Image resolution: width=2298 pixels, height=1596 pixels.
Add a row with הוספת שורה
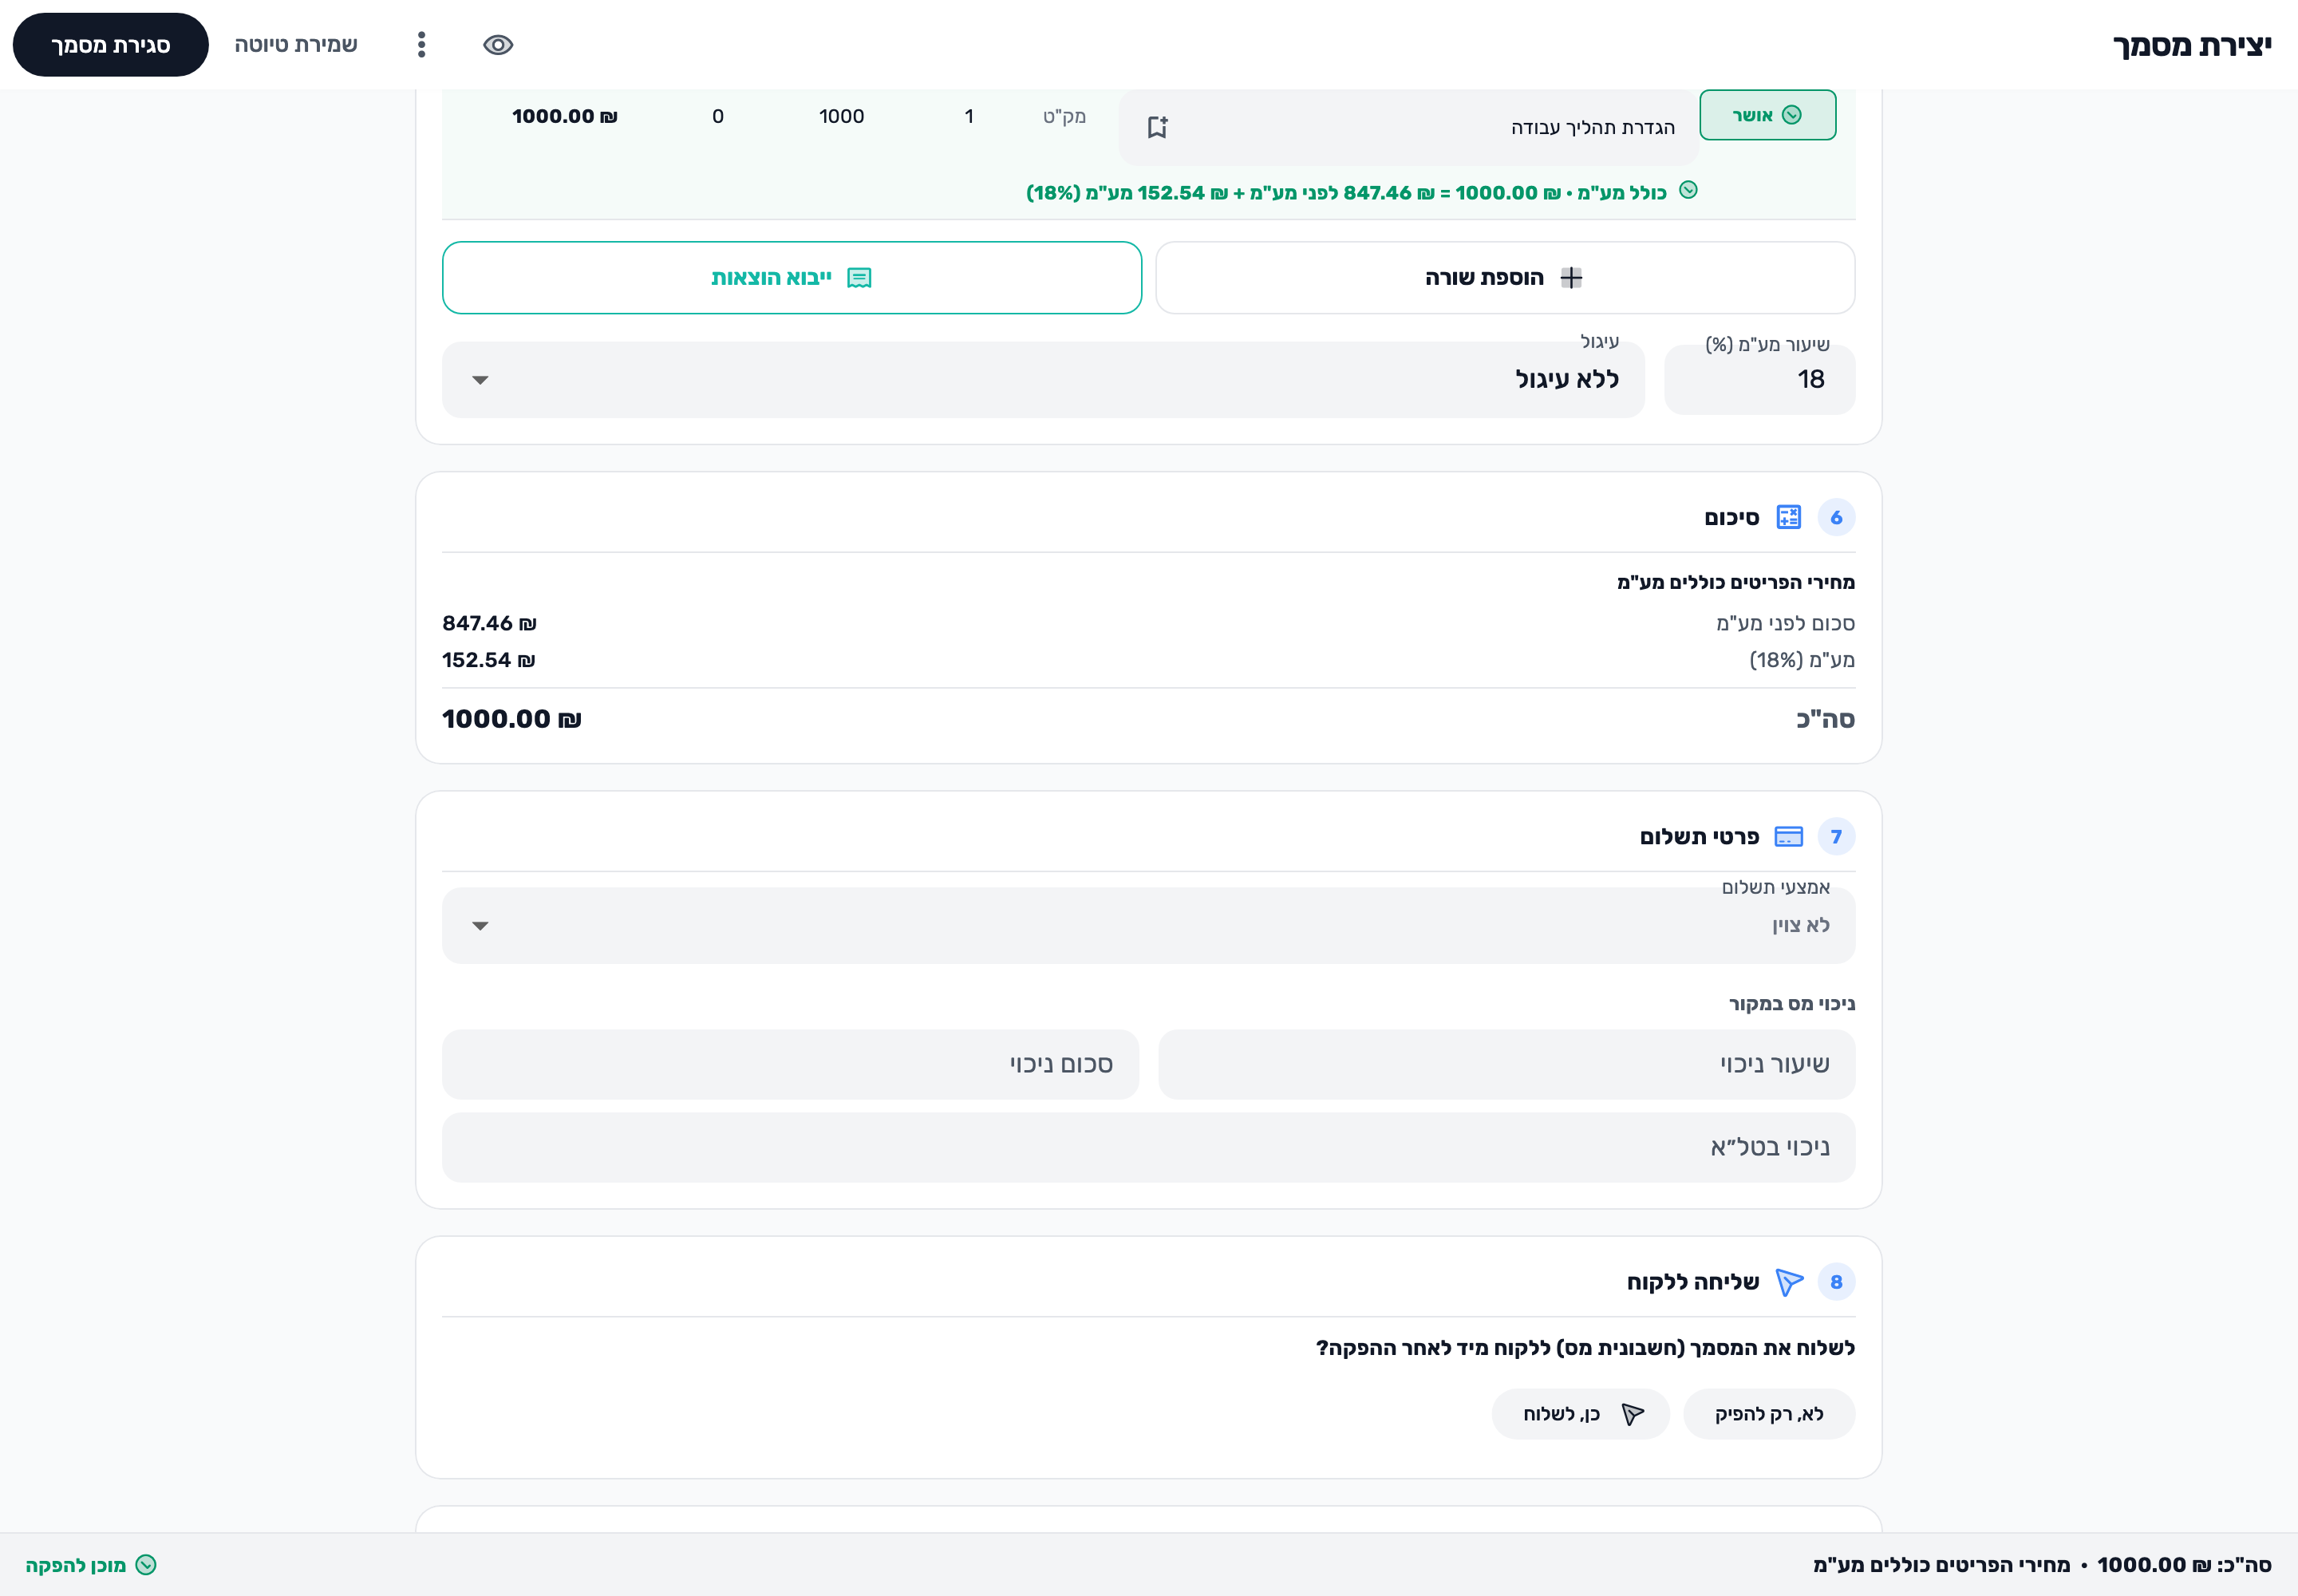click(x=1505, y=278)
